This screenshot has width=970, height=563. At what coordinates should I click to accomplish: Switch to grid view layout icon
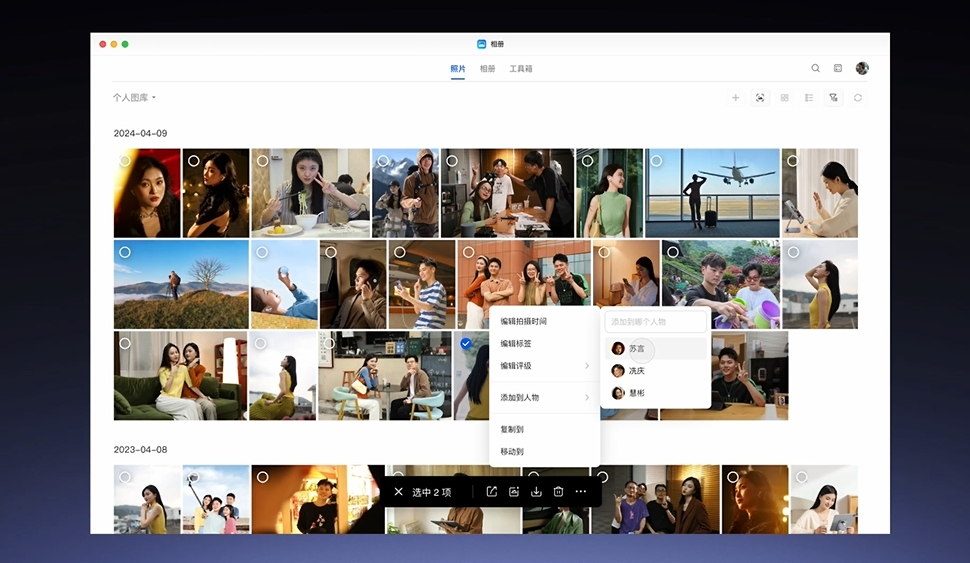coord(785,98)
